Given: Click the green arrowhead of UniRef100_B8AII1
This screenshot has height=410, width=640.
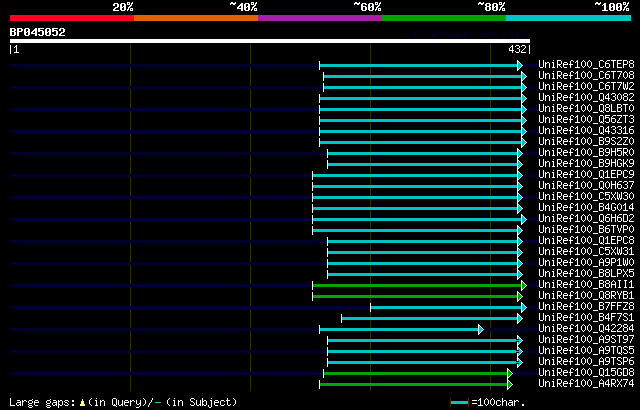Looking at the screenshot, I should [x=524, y=285].
